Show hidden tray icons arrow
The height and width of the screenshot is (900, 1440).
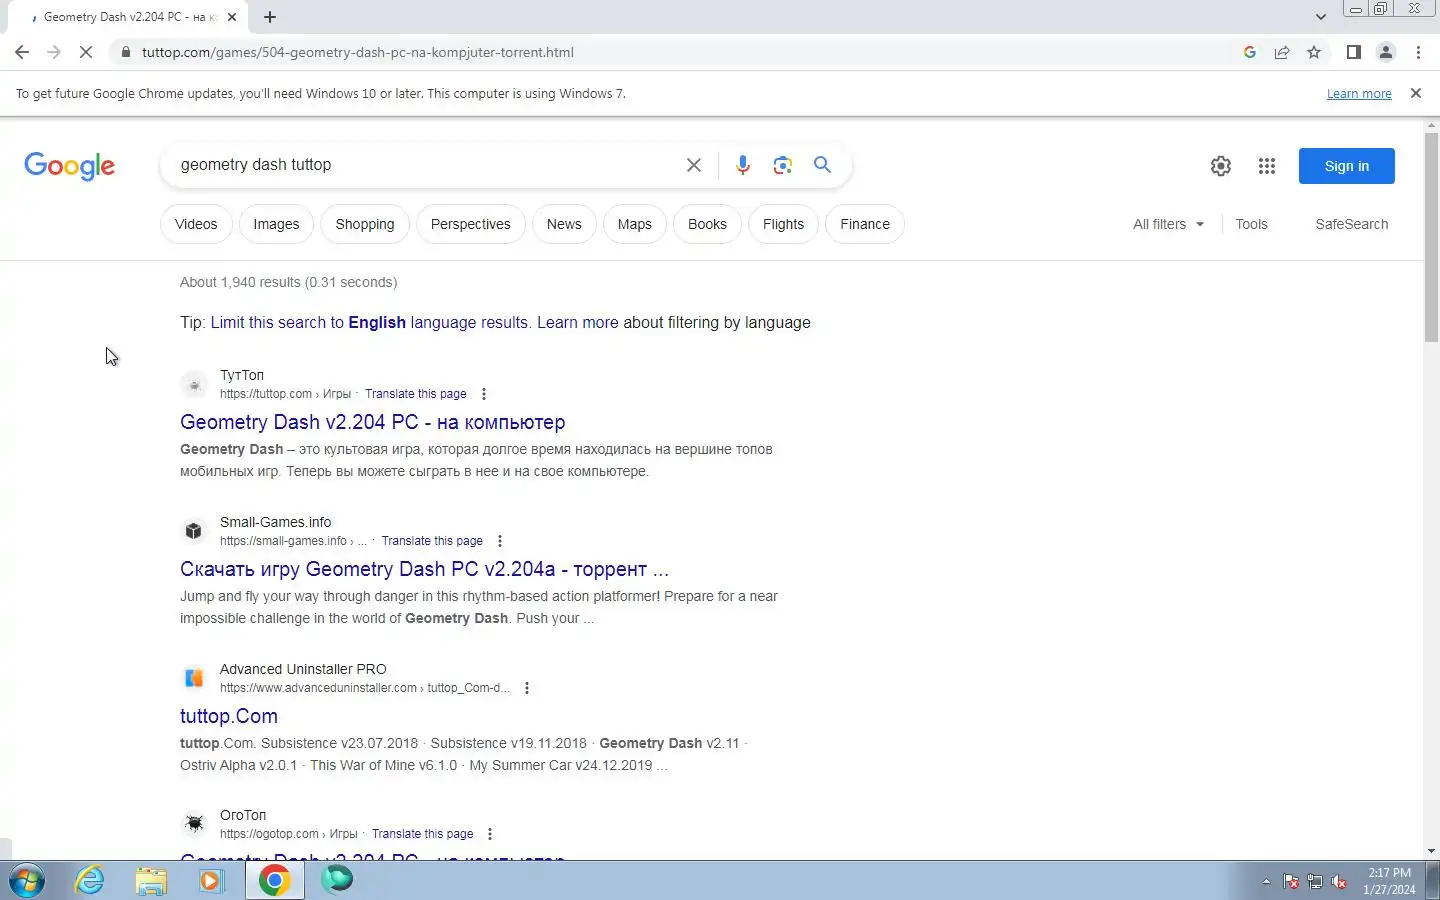(1266, 882)
